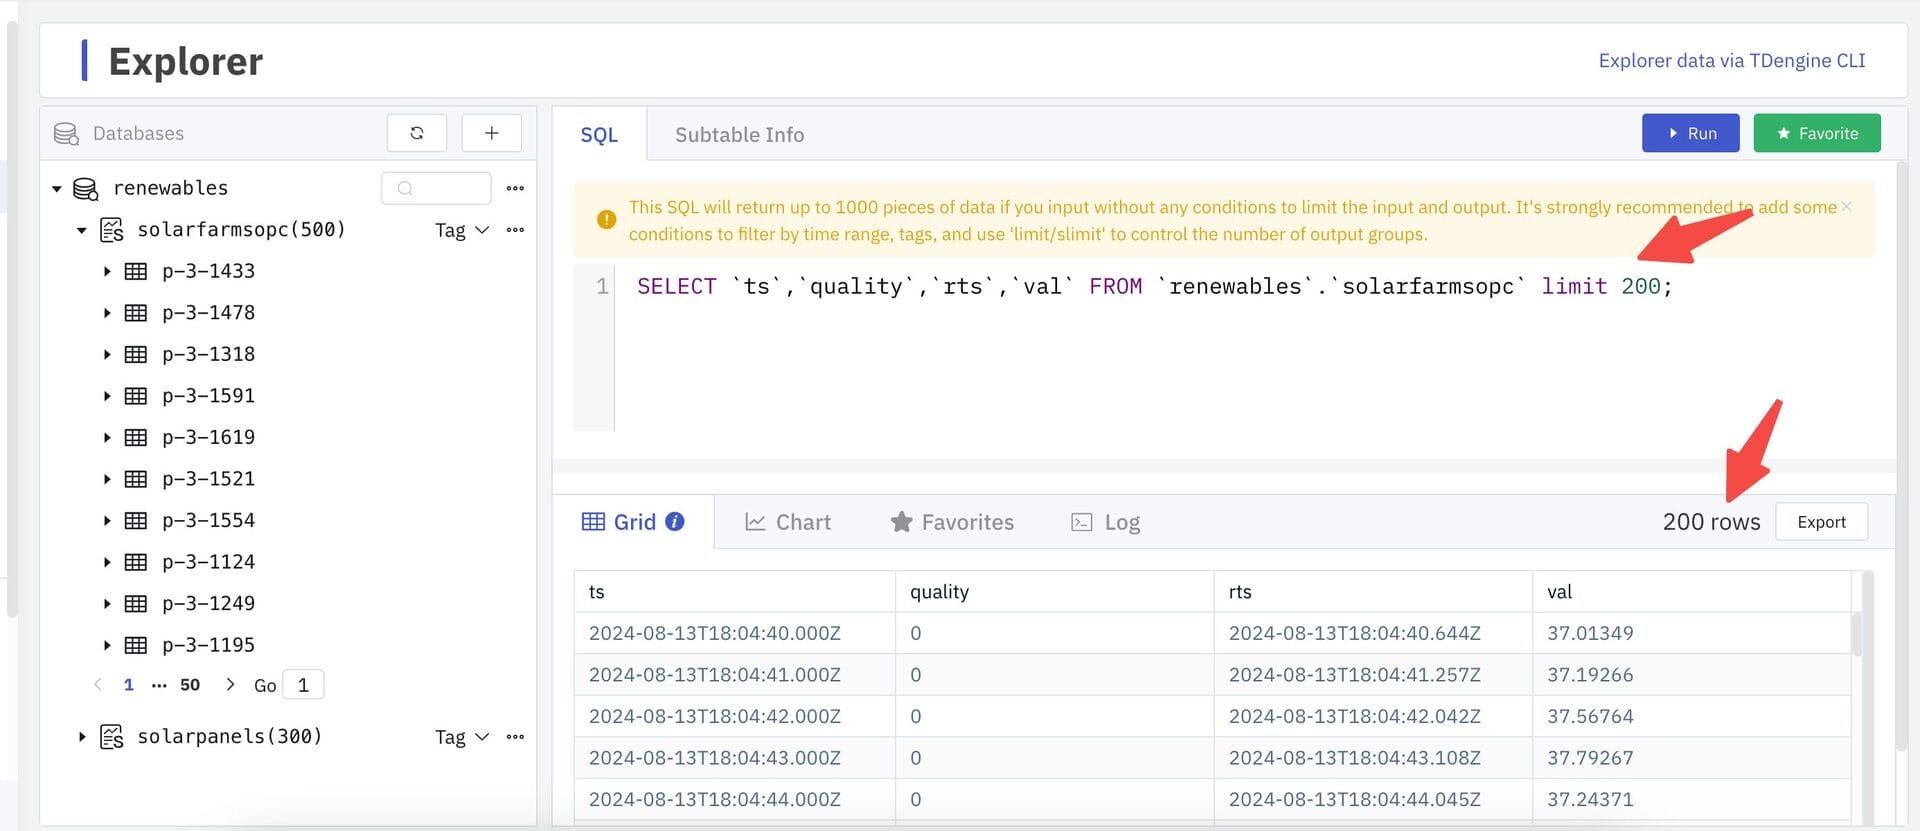The image size is (1920, 831).
Task: Run the SQL query
Action: pyautogui.click(x=1690, y=133)
